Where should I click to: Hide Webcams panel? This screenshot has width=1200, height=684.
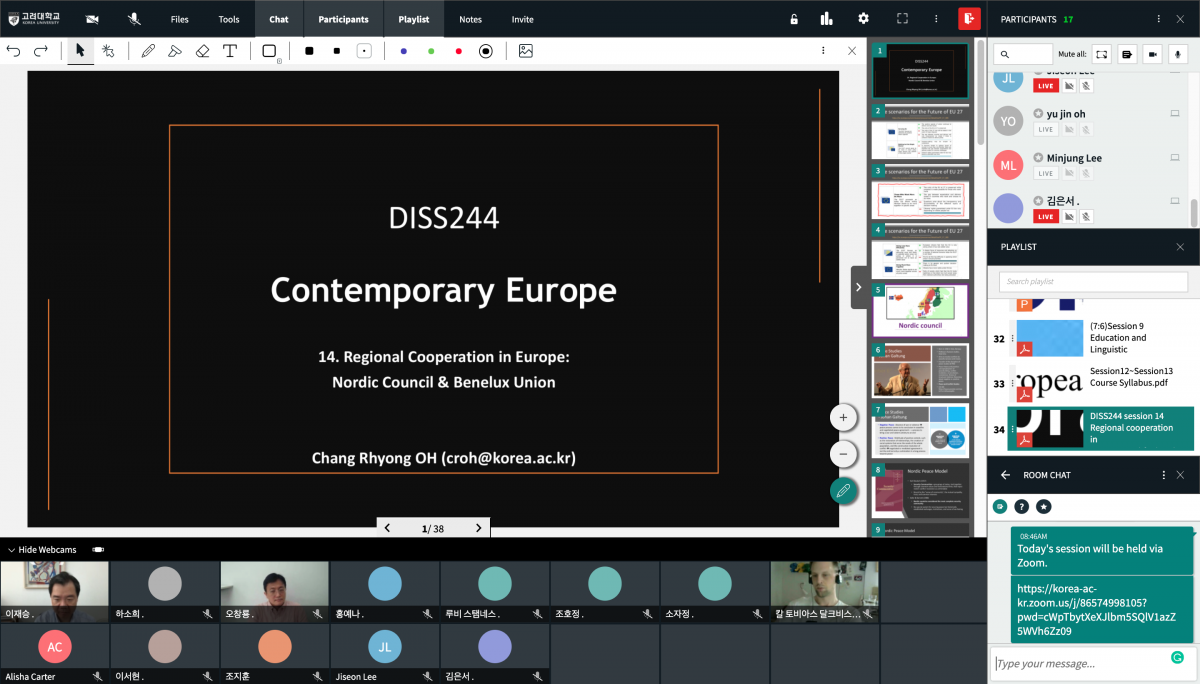pos(41,550)
